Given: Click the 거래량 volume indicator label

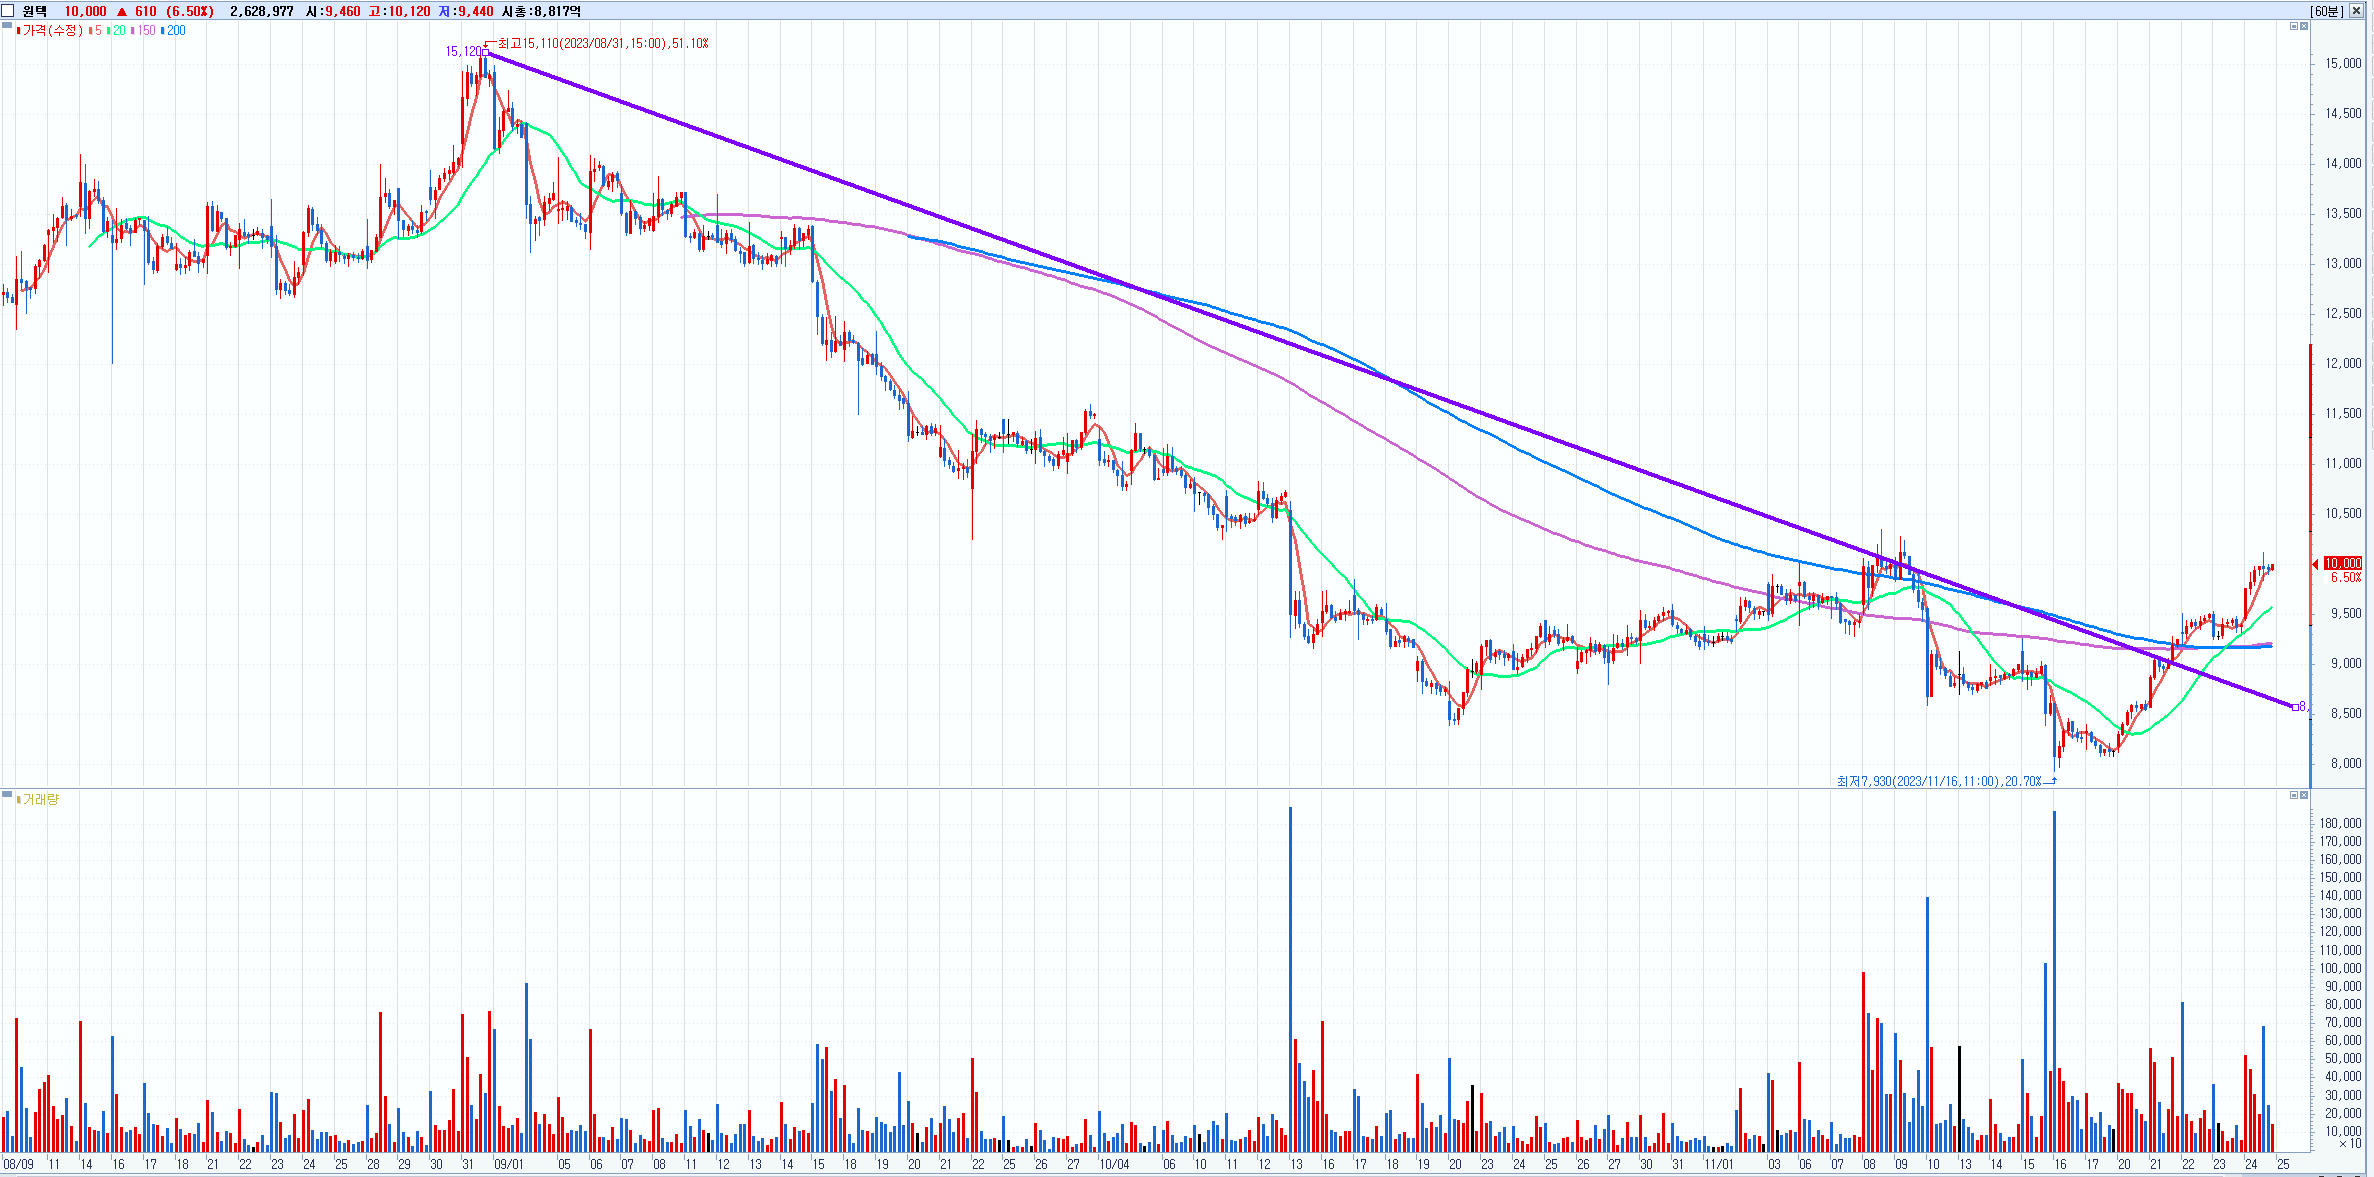Looking at the screenshot, I should coord(40,799).
